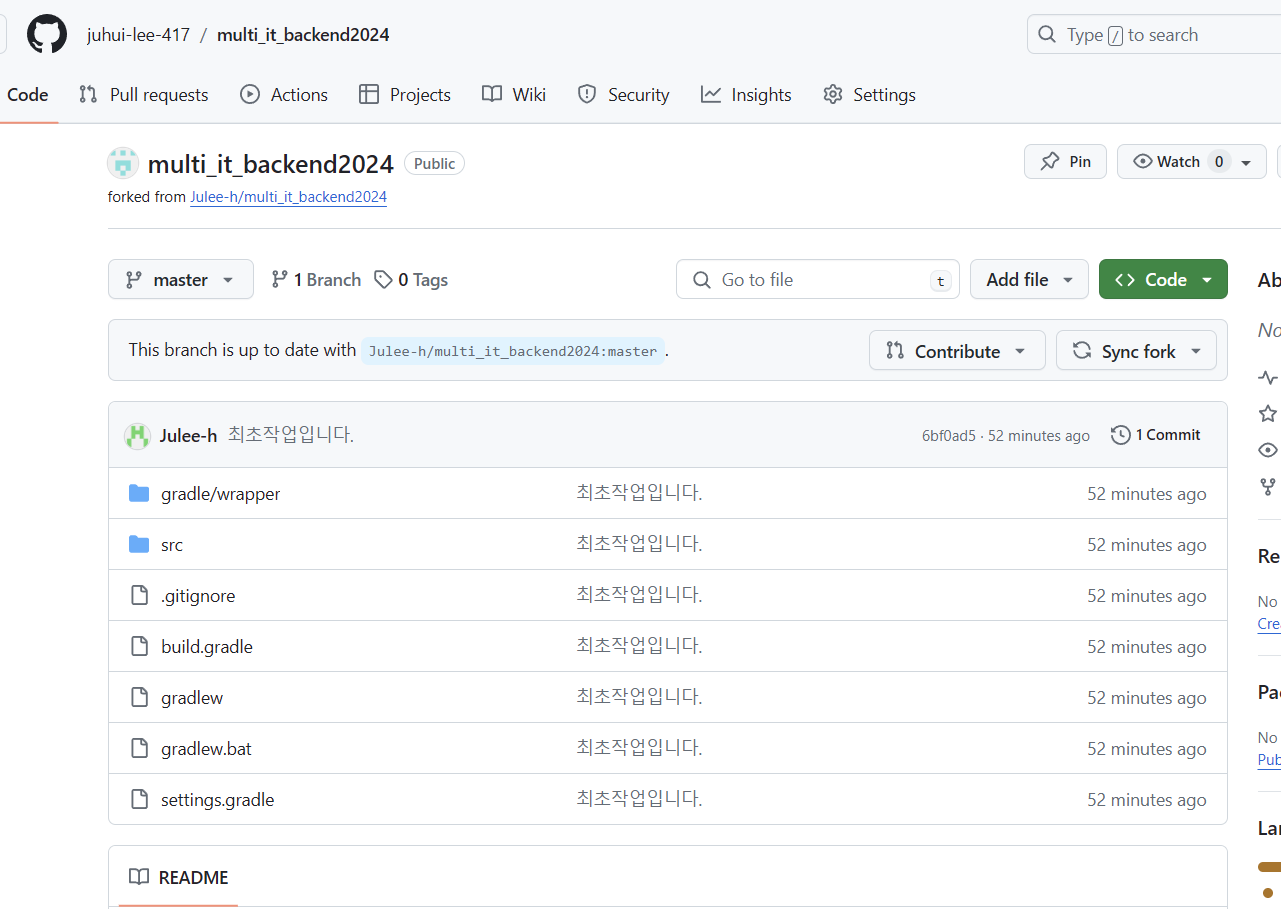Click the file icon for .gitignore

(140, 596)
